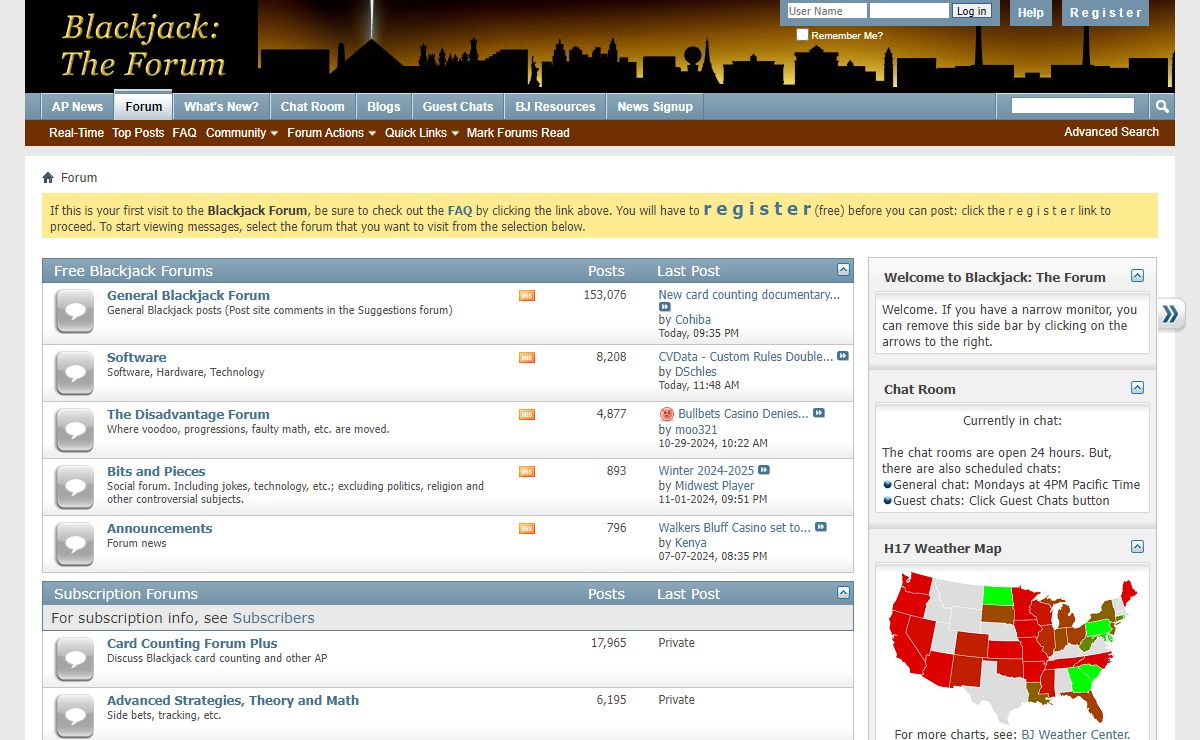Open the BJ Resources tab
The image size is (1200, 740).
tap(555, 107)
